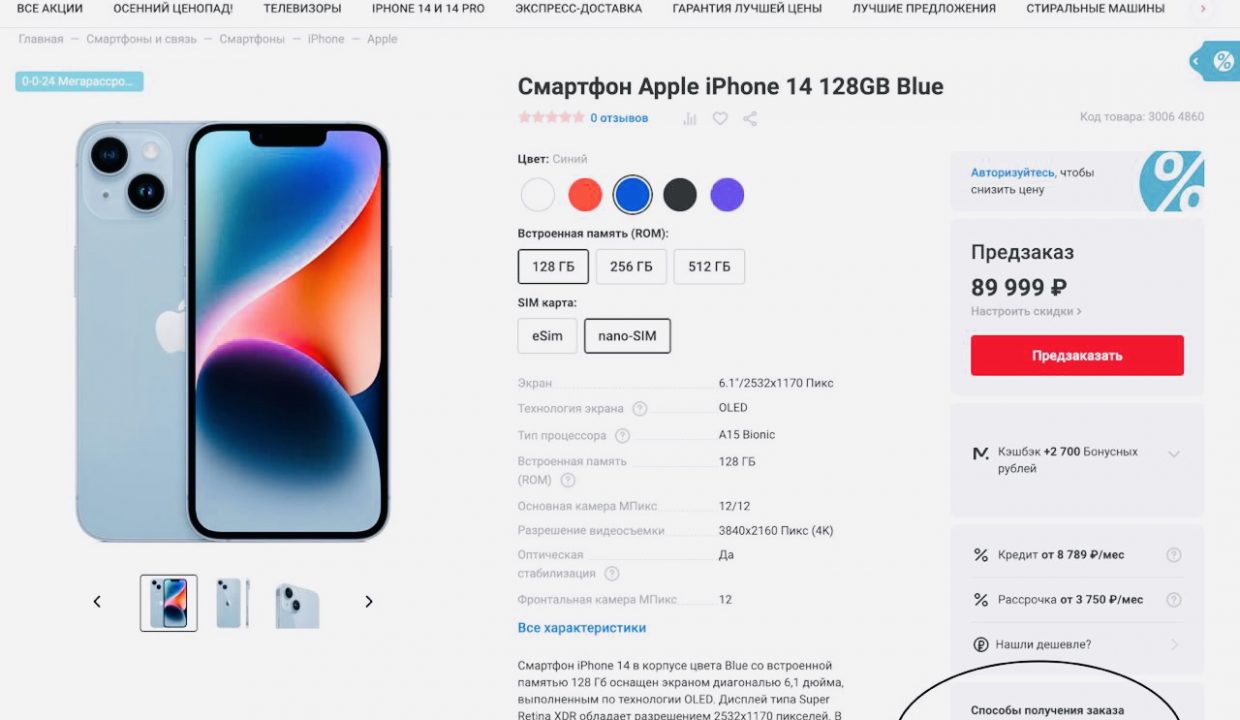Viewport: 1240px width, 720px height.
Task: Open the compare chart icon beside reviews
Action: point(690,118)
